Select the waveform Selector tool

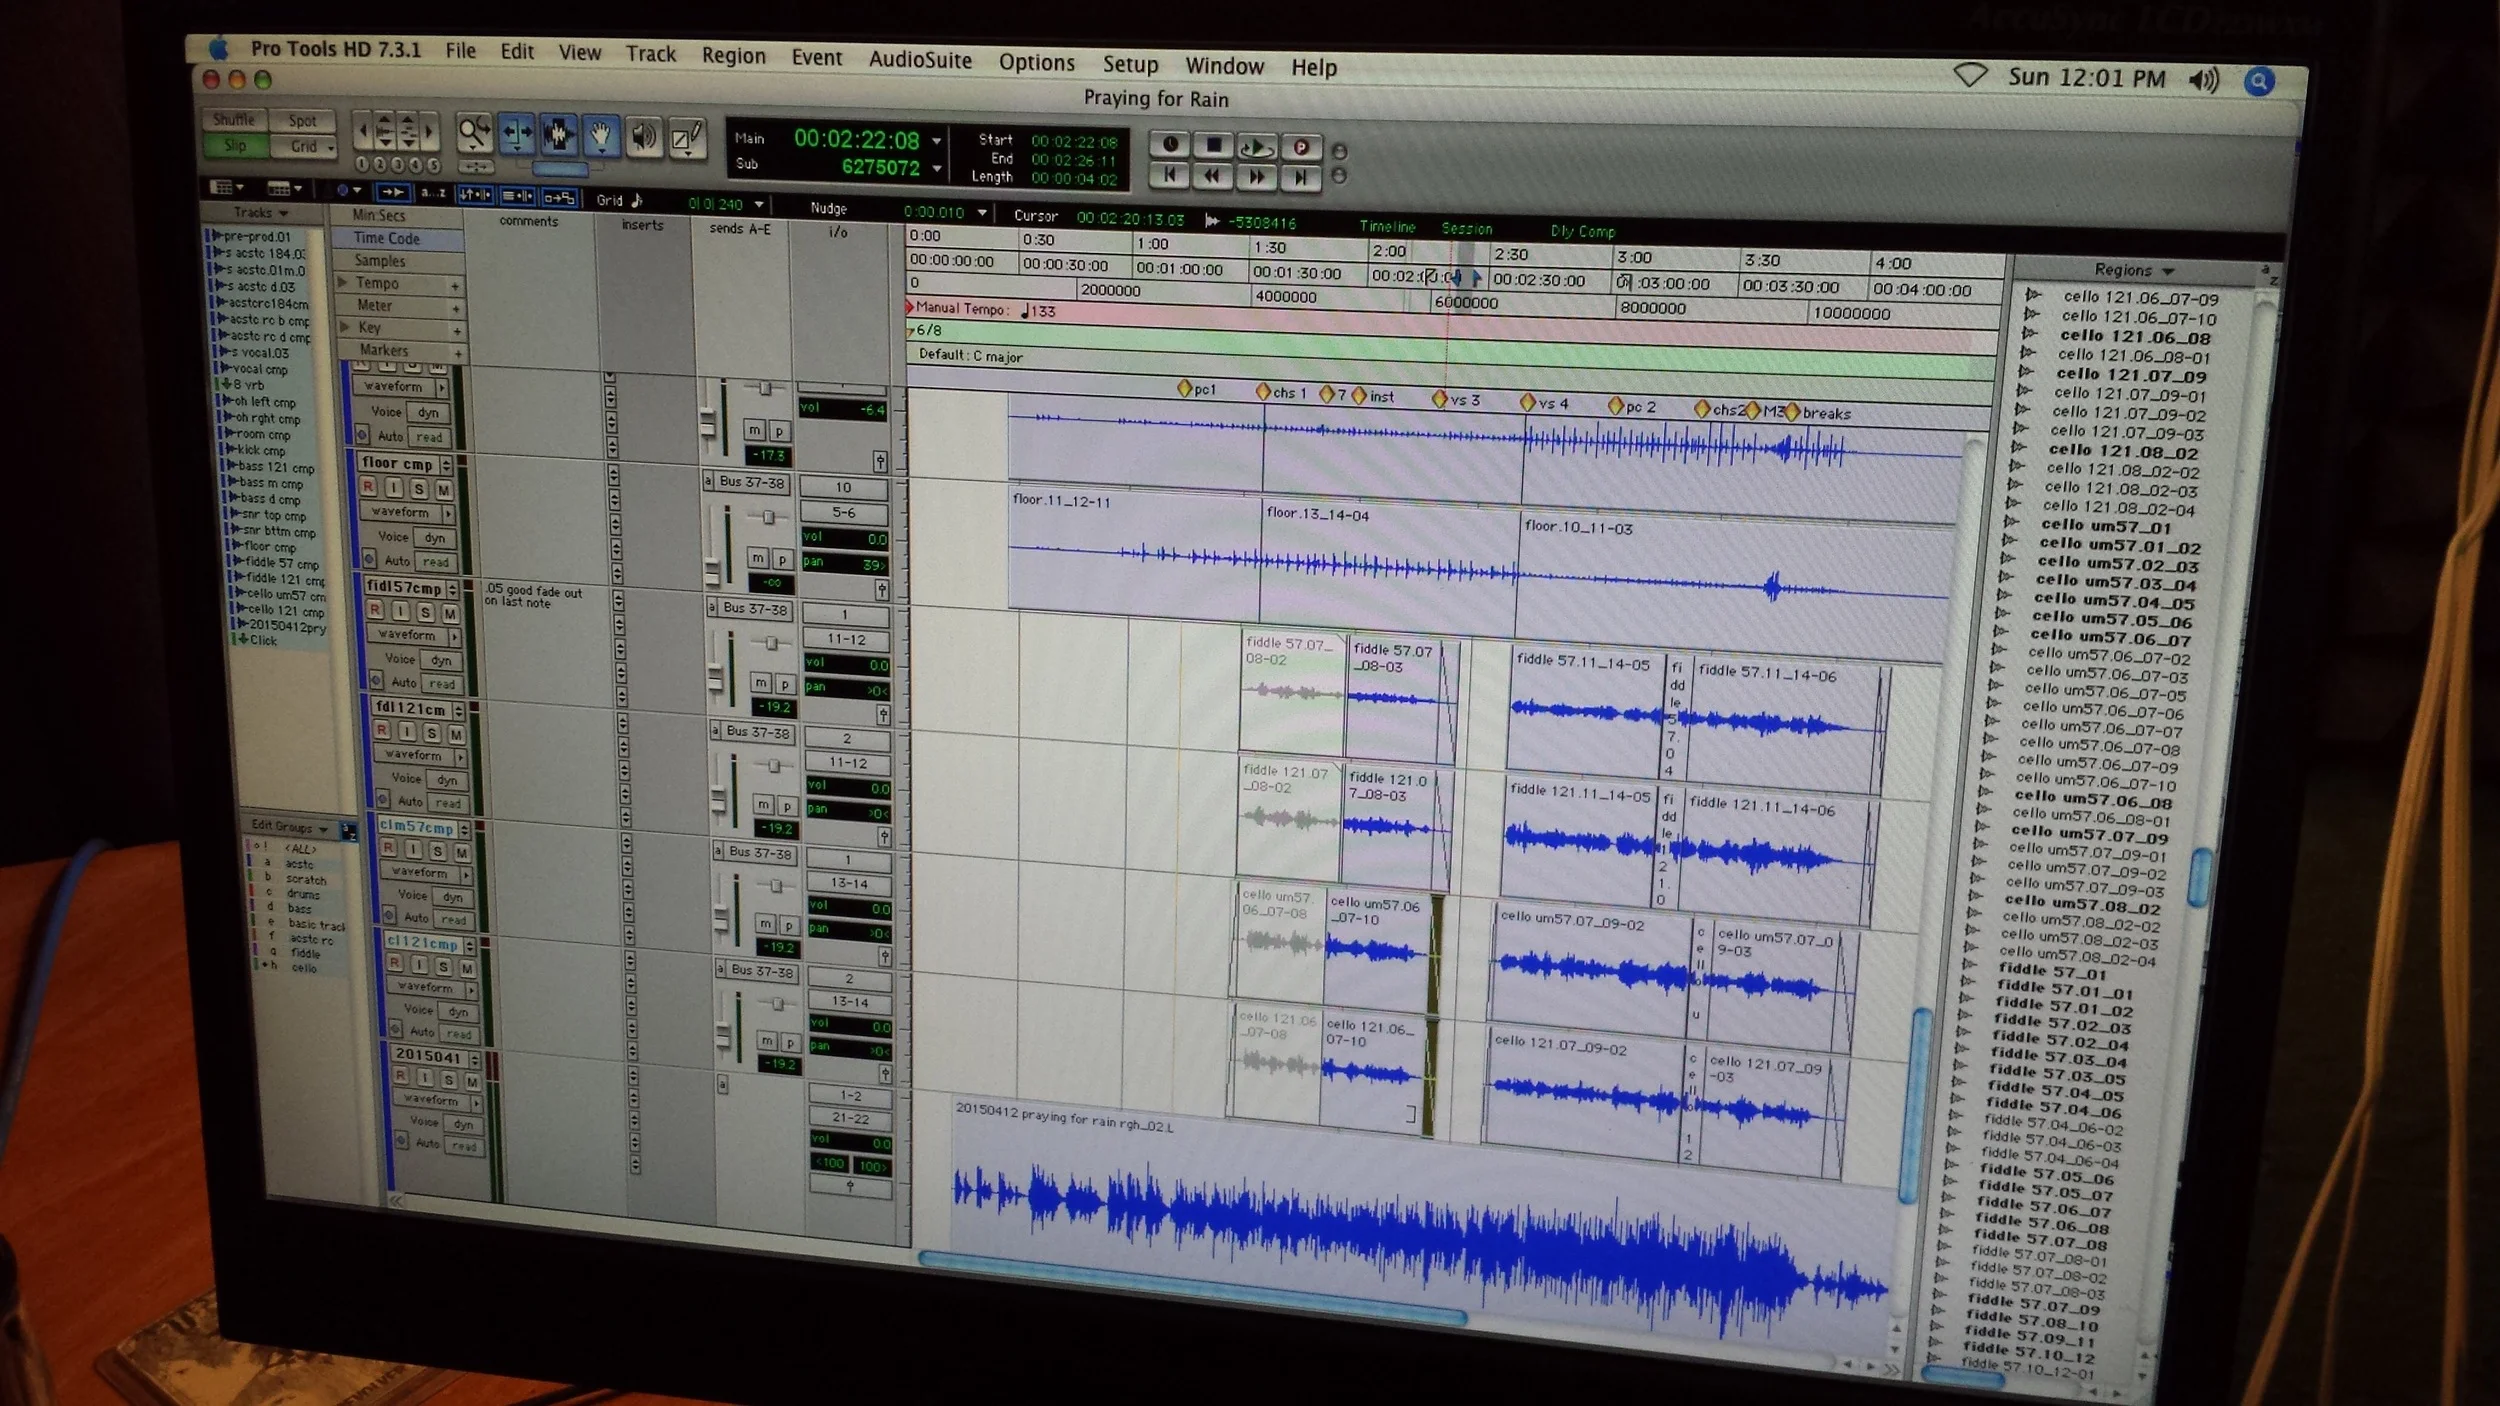pyautogui.click(x=559, y=135)
